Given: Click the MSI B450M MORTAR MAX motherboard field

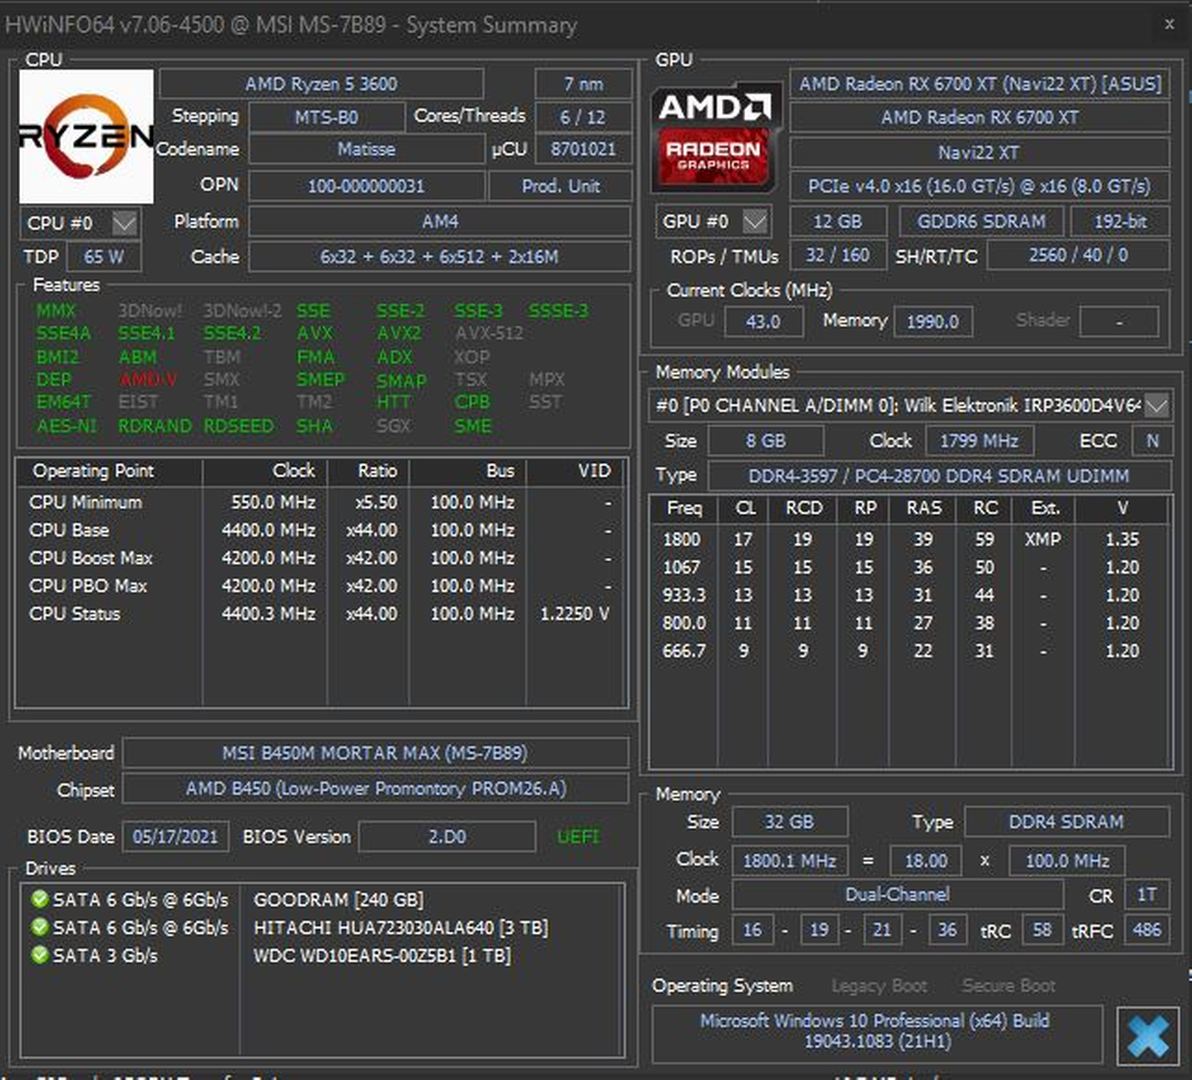Looking at the screenshot, I should point(375,753).
